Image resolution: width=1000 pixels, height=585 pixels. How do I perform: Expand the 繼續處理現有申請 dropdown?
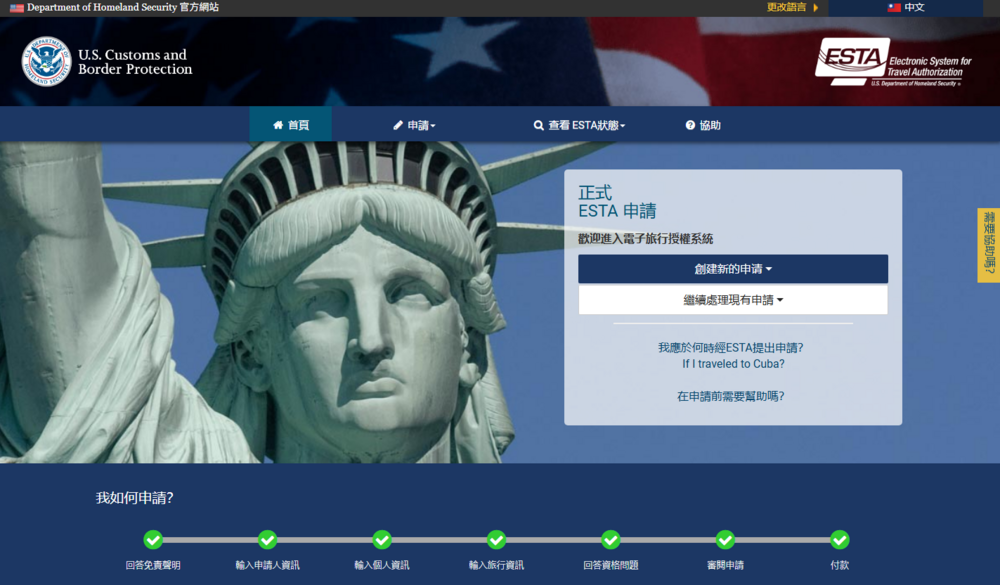pyautogui.click(x=732, y=300)
